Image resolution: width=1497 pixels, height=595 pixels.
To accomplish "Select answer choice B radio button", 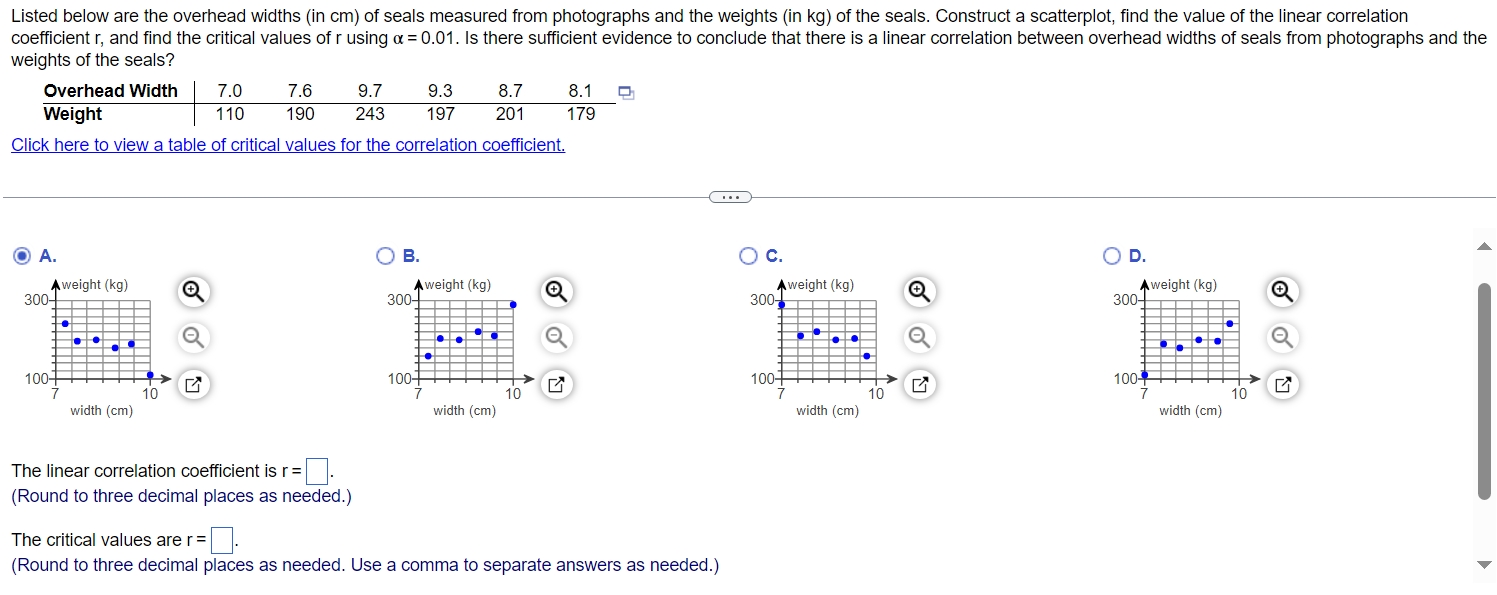I will click(385, 256).
